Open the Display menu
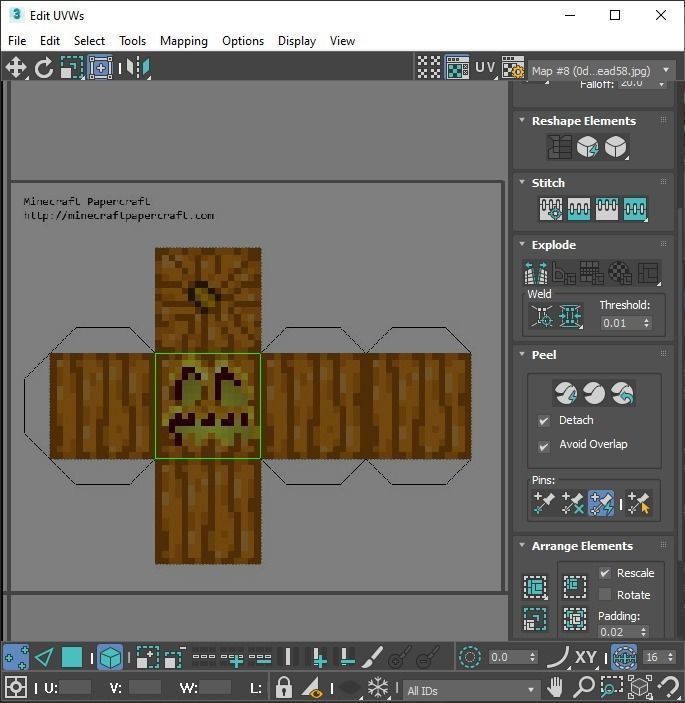The height and width of the screenshot is (703, 685). 297,41
